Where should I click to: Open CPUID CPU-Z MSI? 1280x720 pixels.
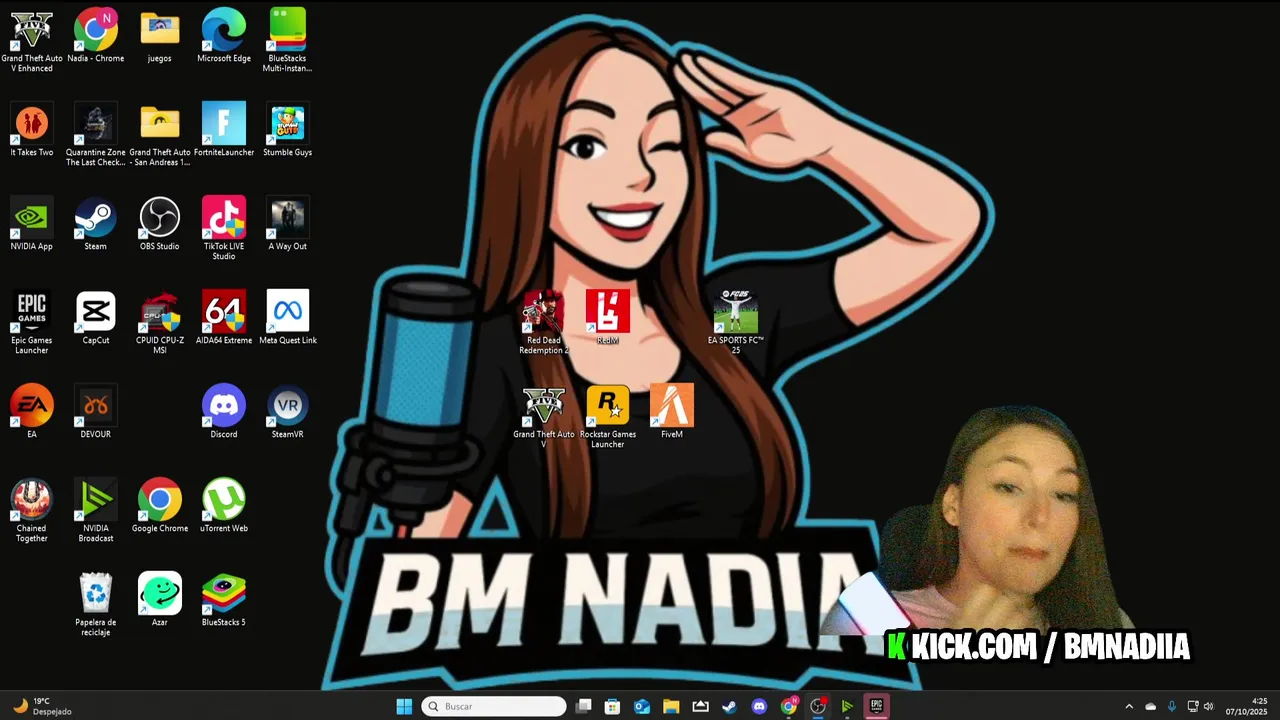[160, 323]
